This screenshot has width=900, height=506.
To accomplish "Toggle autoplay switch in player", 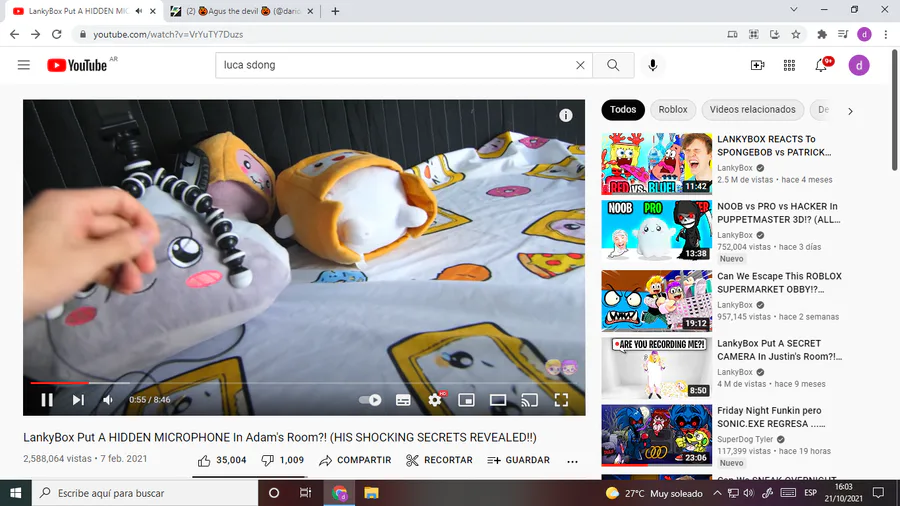I will click(370, 400).
